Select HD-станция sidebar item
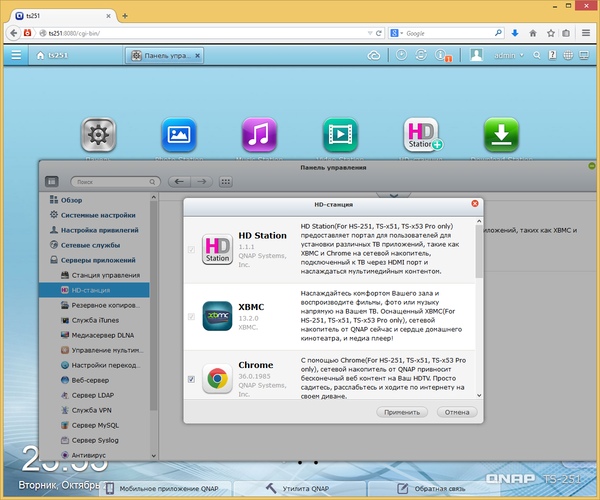This screenshot has height=500, width=600. coord(94,290)
